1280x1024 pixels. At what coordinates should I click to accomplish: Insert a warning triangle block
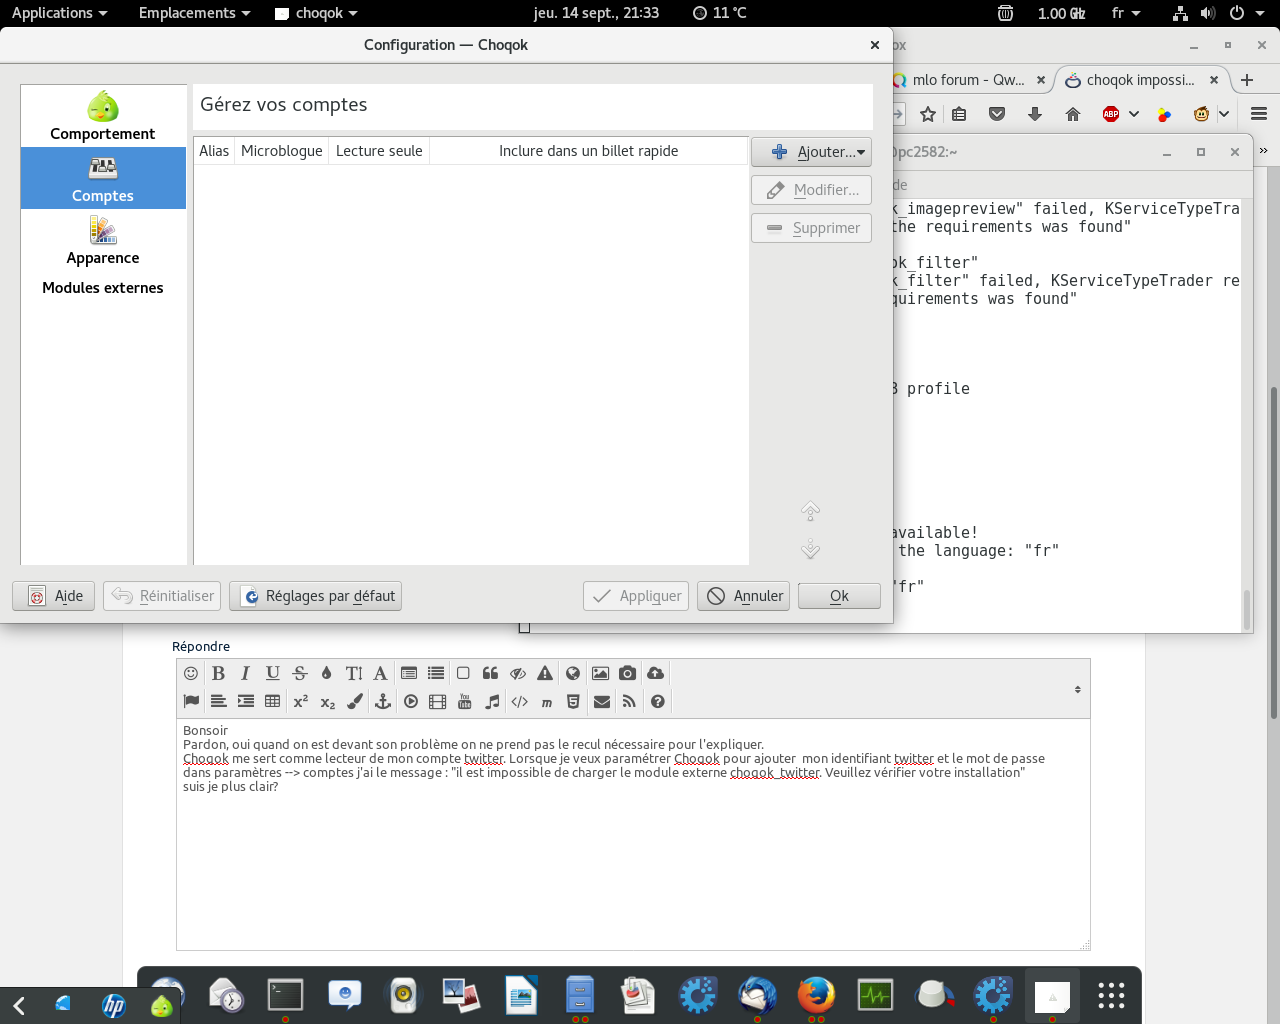[x=545, y=673]
